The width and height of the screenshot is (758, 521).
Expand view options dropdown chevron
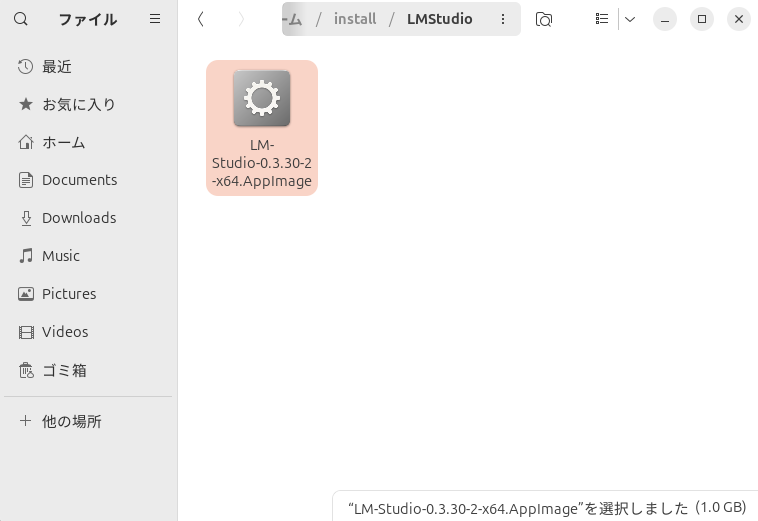pyautogui.click(x=630, y=19)
